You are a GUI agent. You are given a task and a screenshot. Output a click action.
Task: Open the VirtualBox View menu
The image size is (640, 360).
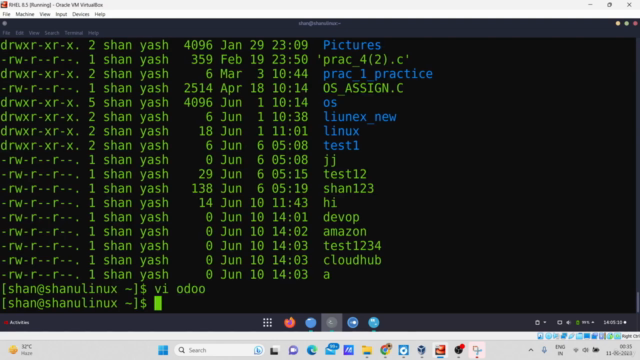(45, 14)
